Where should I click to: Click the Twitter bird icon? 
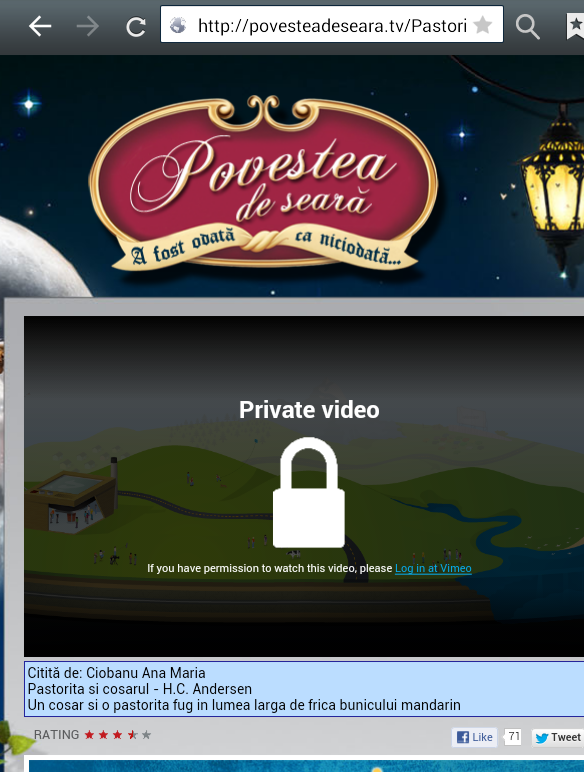pyautogui.click(x=542, y=738)
